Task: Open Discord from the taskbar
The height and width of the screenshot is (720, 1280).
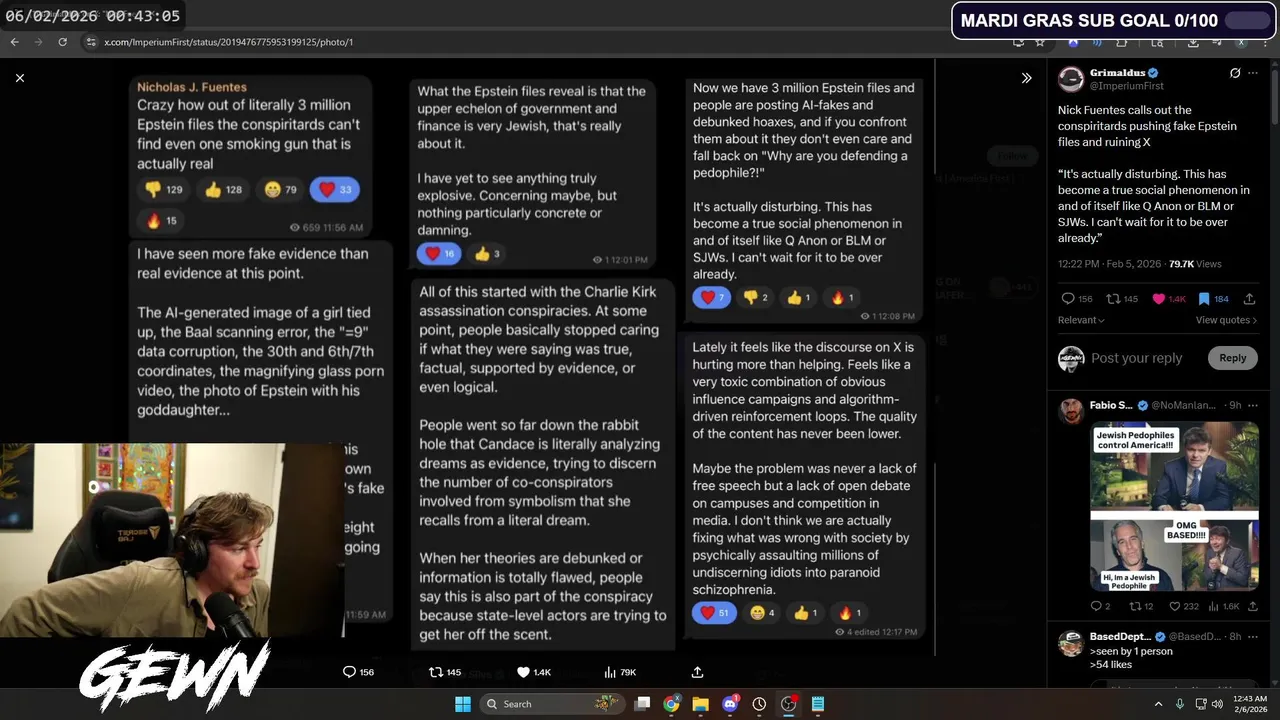Action: click(730, 704)
